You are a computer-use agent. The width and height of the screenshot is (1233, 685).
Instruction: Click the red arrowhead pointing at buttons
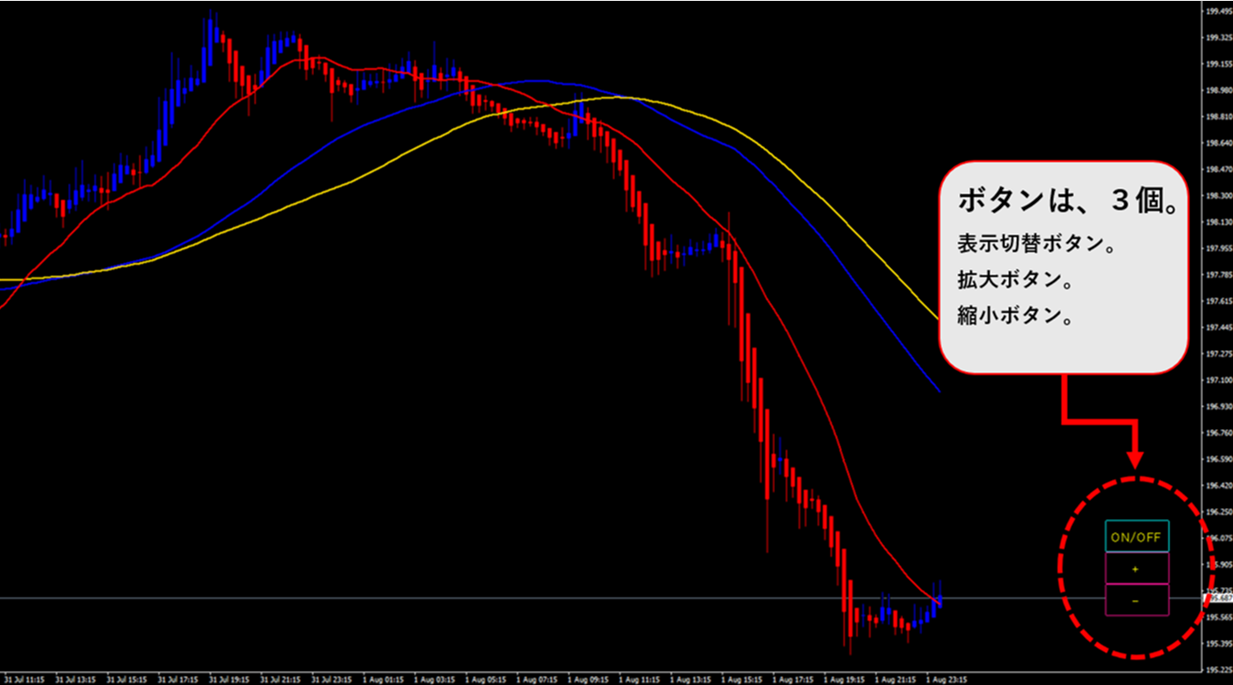pyautogui.click(x=1135, y=459)
